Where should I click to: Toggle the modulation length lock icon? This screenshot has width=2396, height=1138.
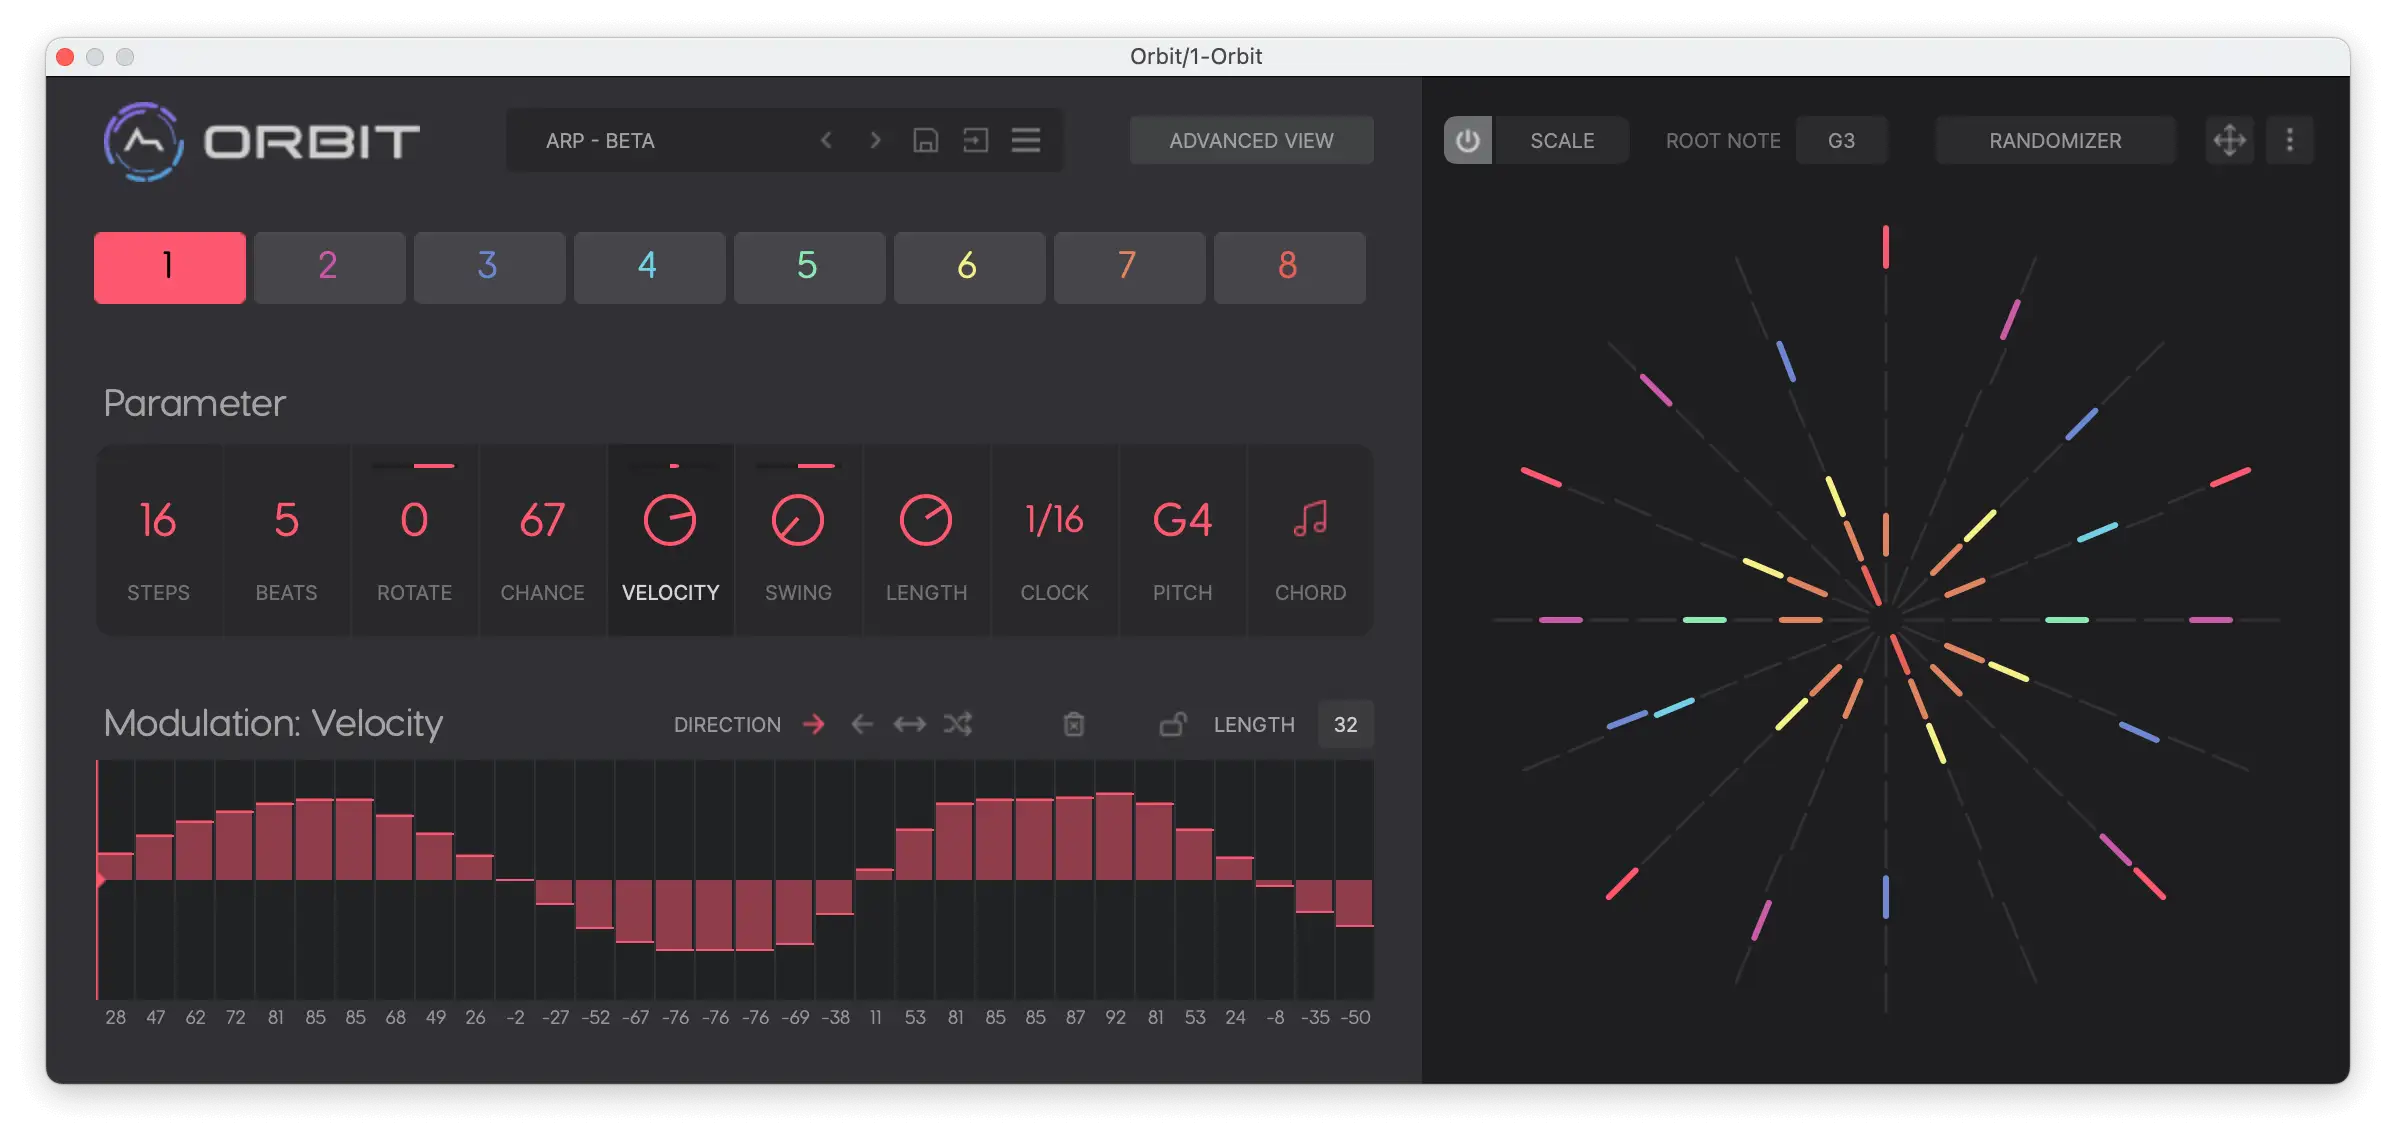point(1173,724)
